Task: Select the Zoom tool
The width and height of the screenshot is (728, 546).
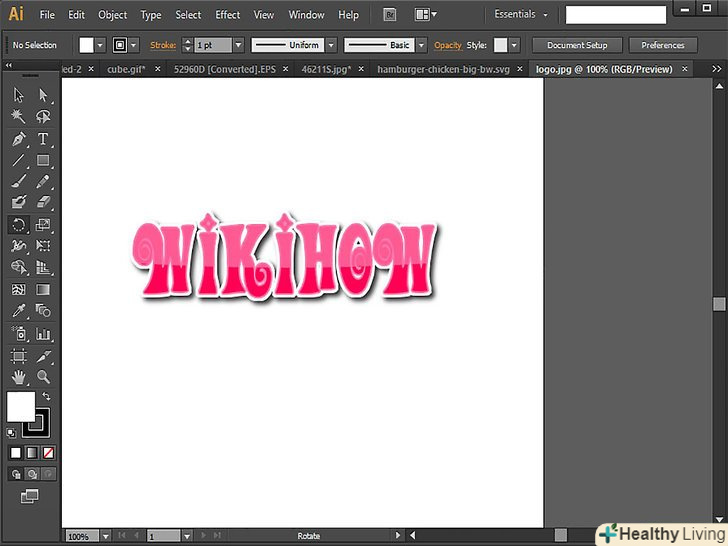Action: click(x=43, y=377)
